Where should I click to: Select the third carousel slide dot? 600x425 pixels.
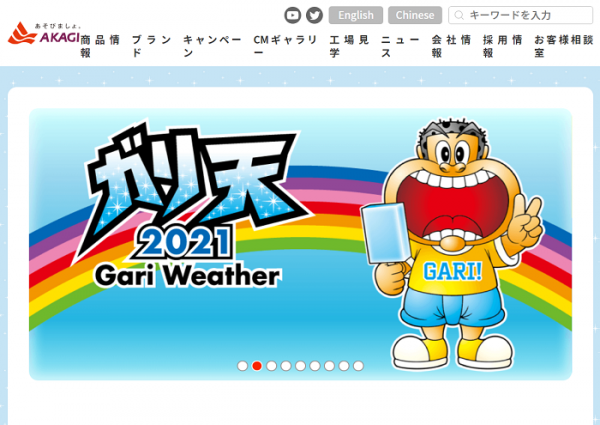[x=271, y=366]
